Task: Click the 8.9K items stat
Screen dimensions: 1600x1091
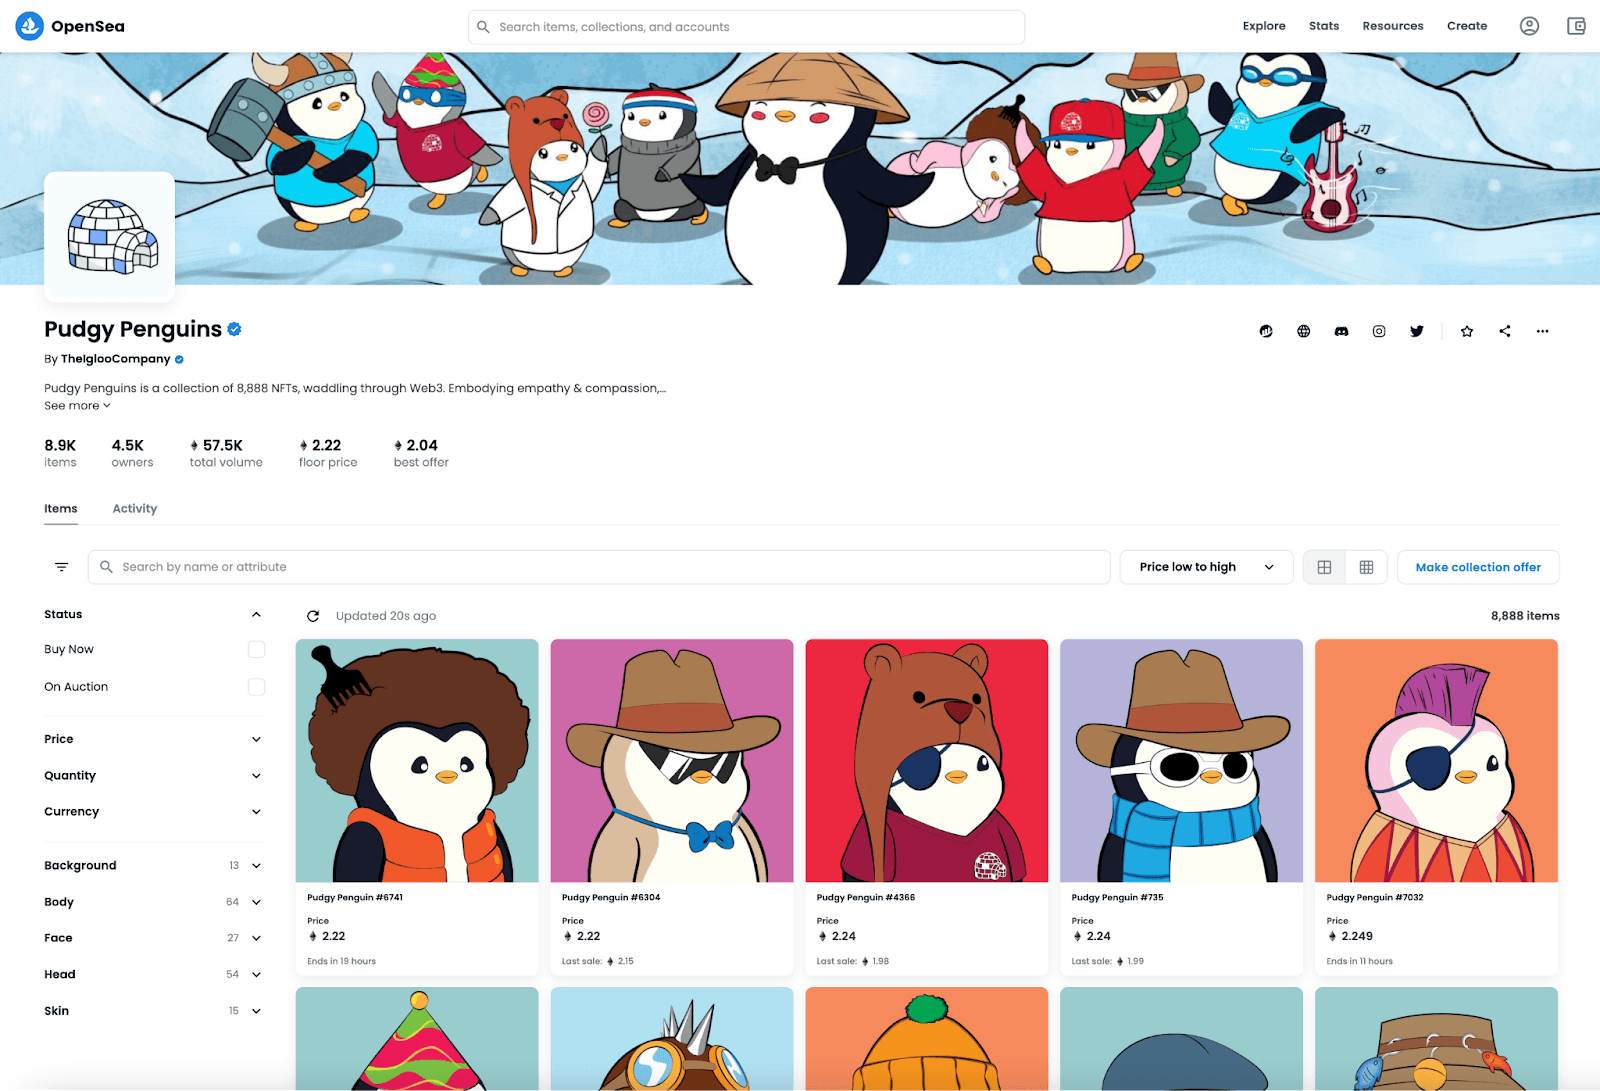Action: (60, 453)
